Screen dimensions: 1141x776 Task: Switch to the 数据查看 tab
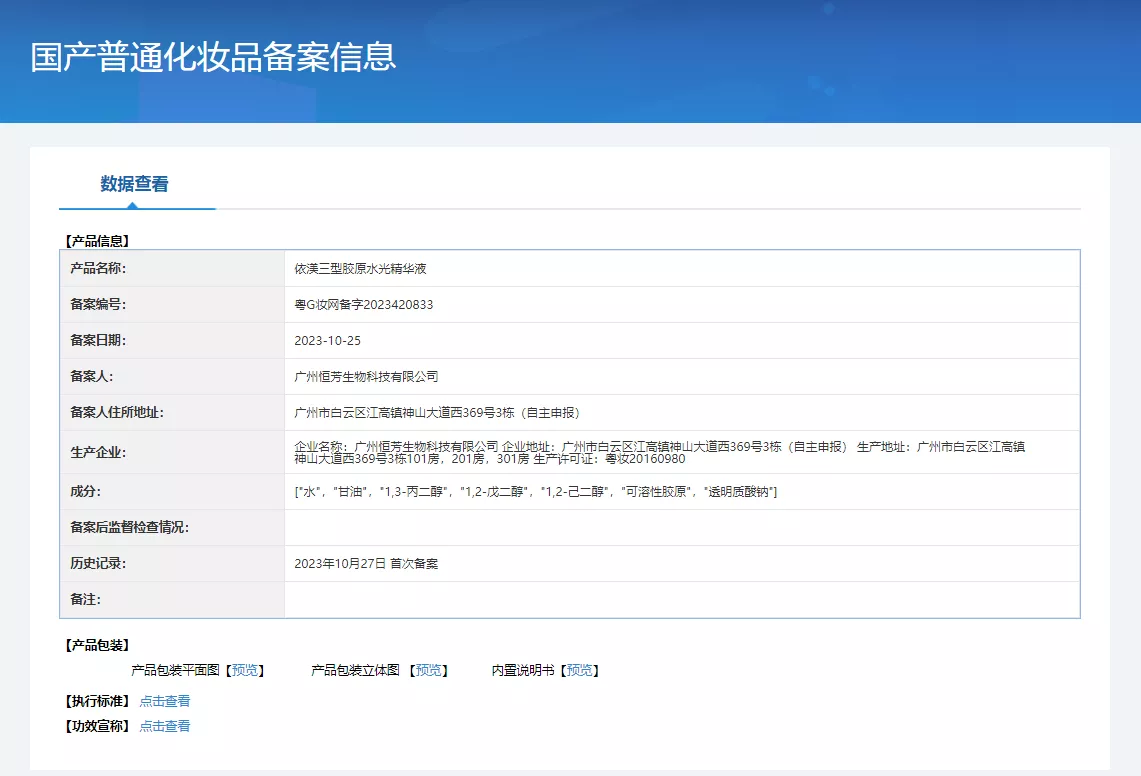134,184
